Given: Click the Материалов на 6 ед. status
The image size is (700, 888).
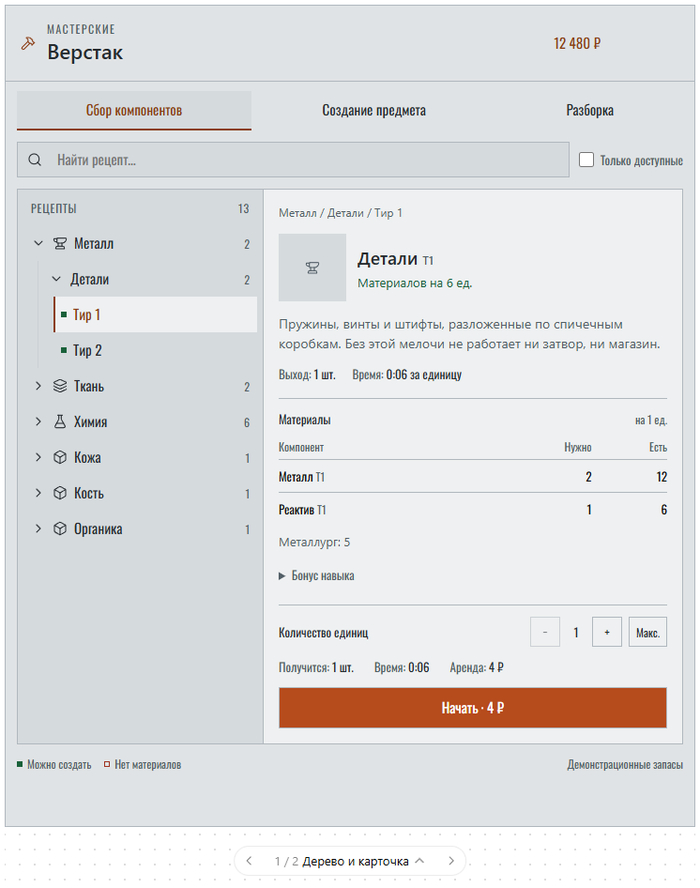Looking at the screenshot, I should coord(415,283).
